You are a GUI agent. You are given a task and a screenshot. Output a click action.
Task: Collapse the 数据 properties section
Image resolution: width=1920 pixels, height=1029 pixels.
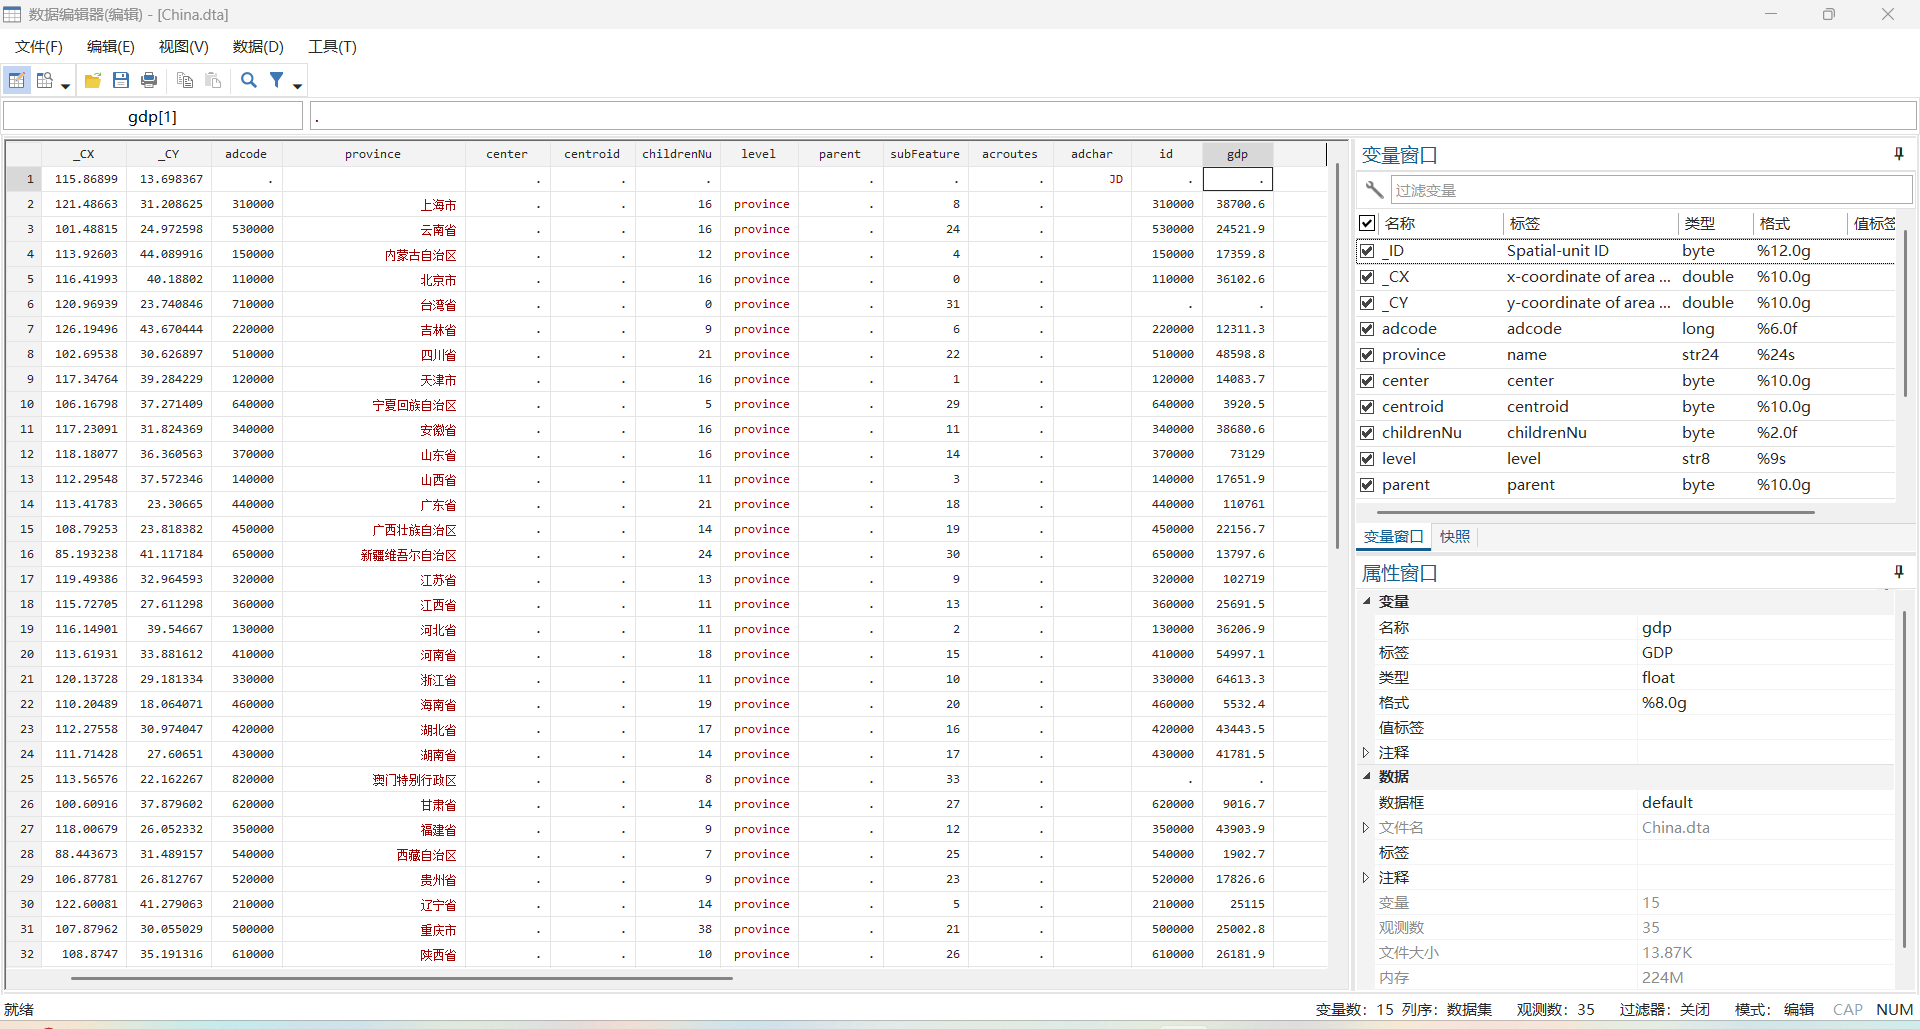tap(1366, 776)
